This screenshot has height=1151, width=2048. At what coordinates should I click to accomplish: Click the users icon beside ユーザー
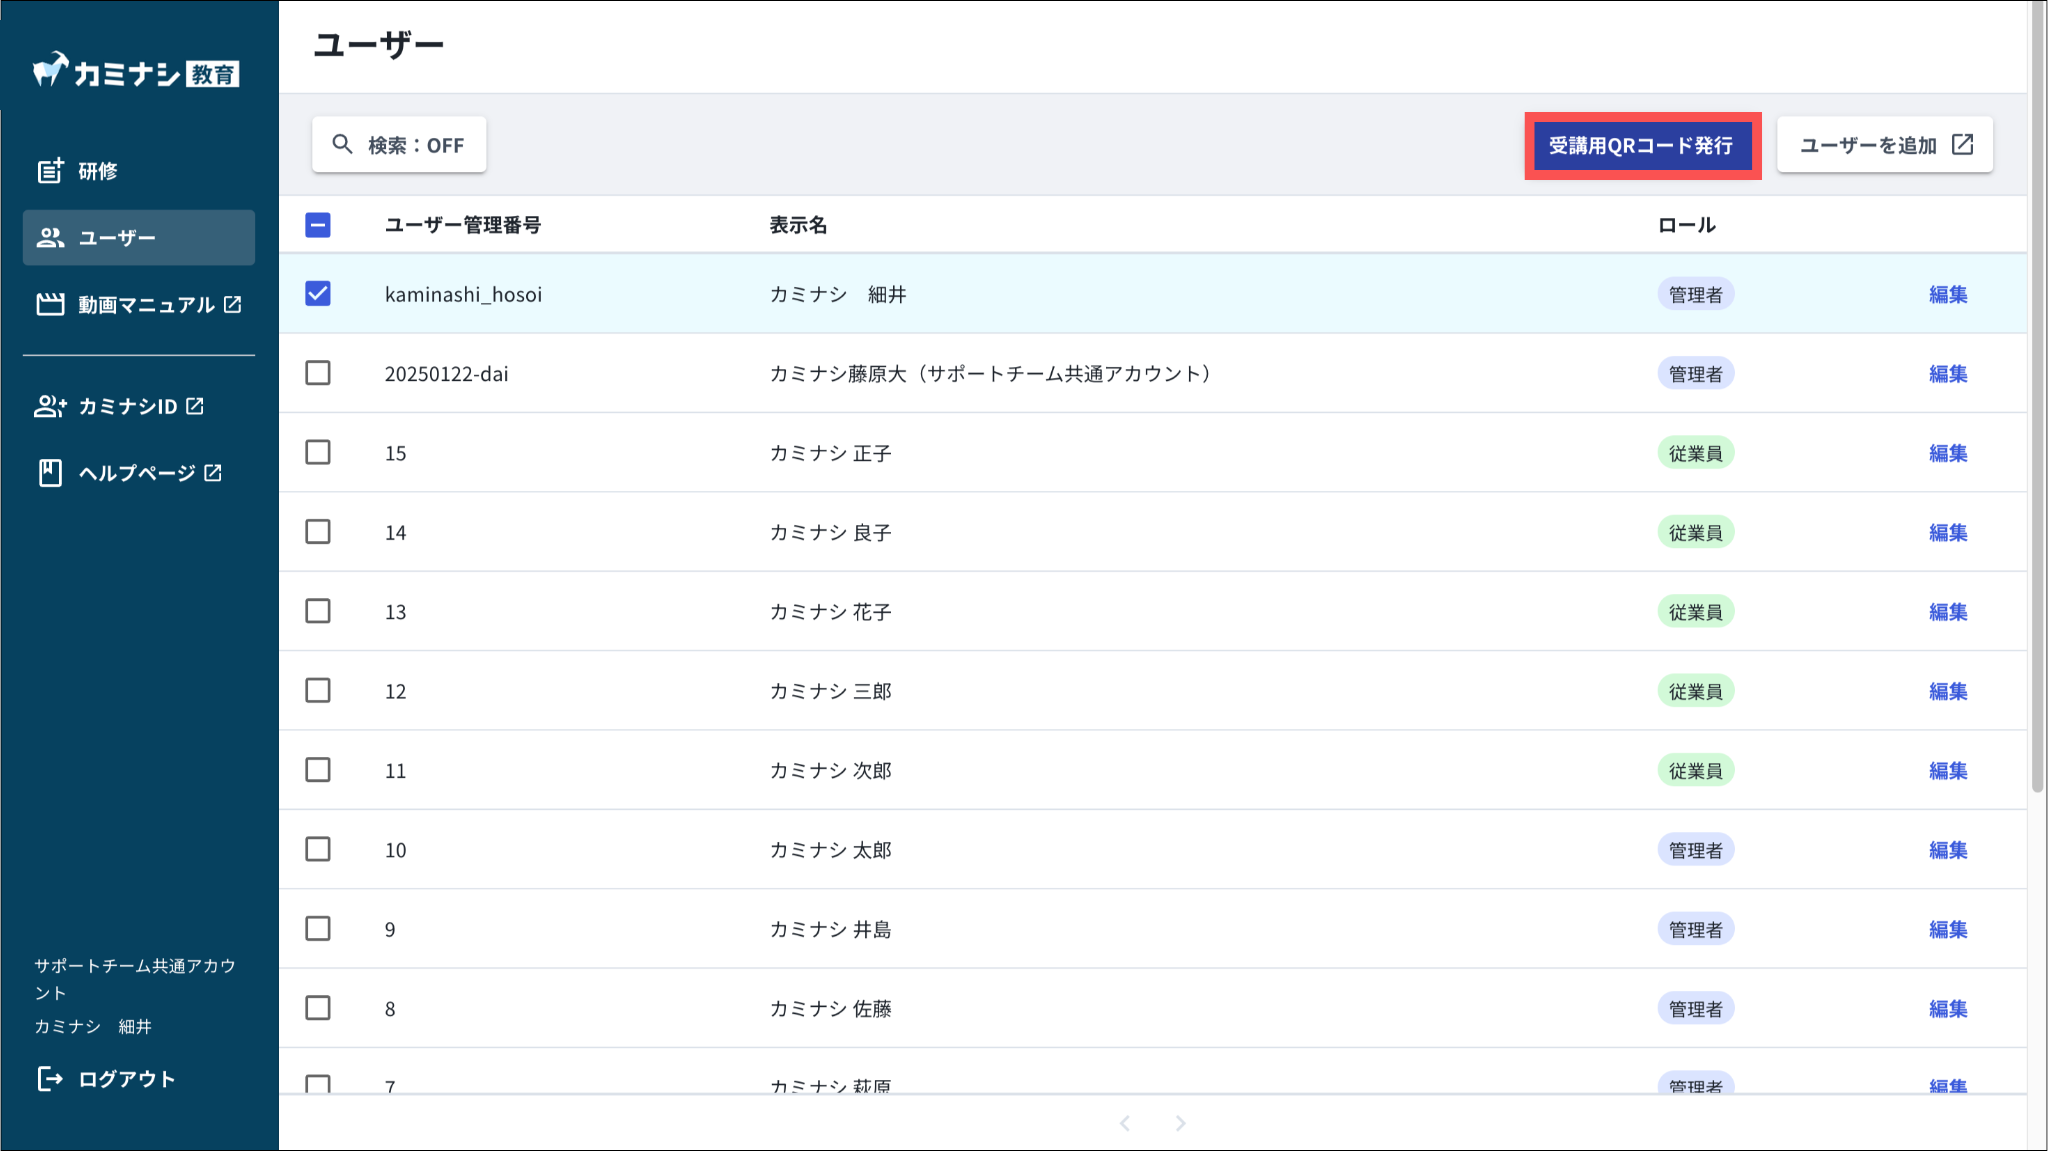(51, 238)
